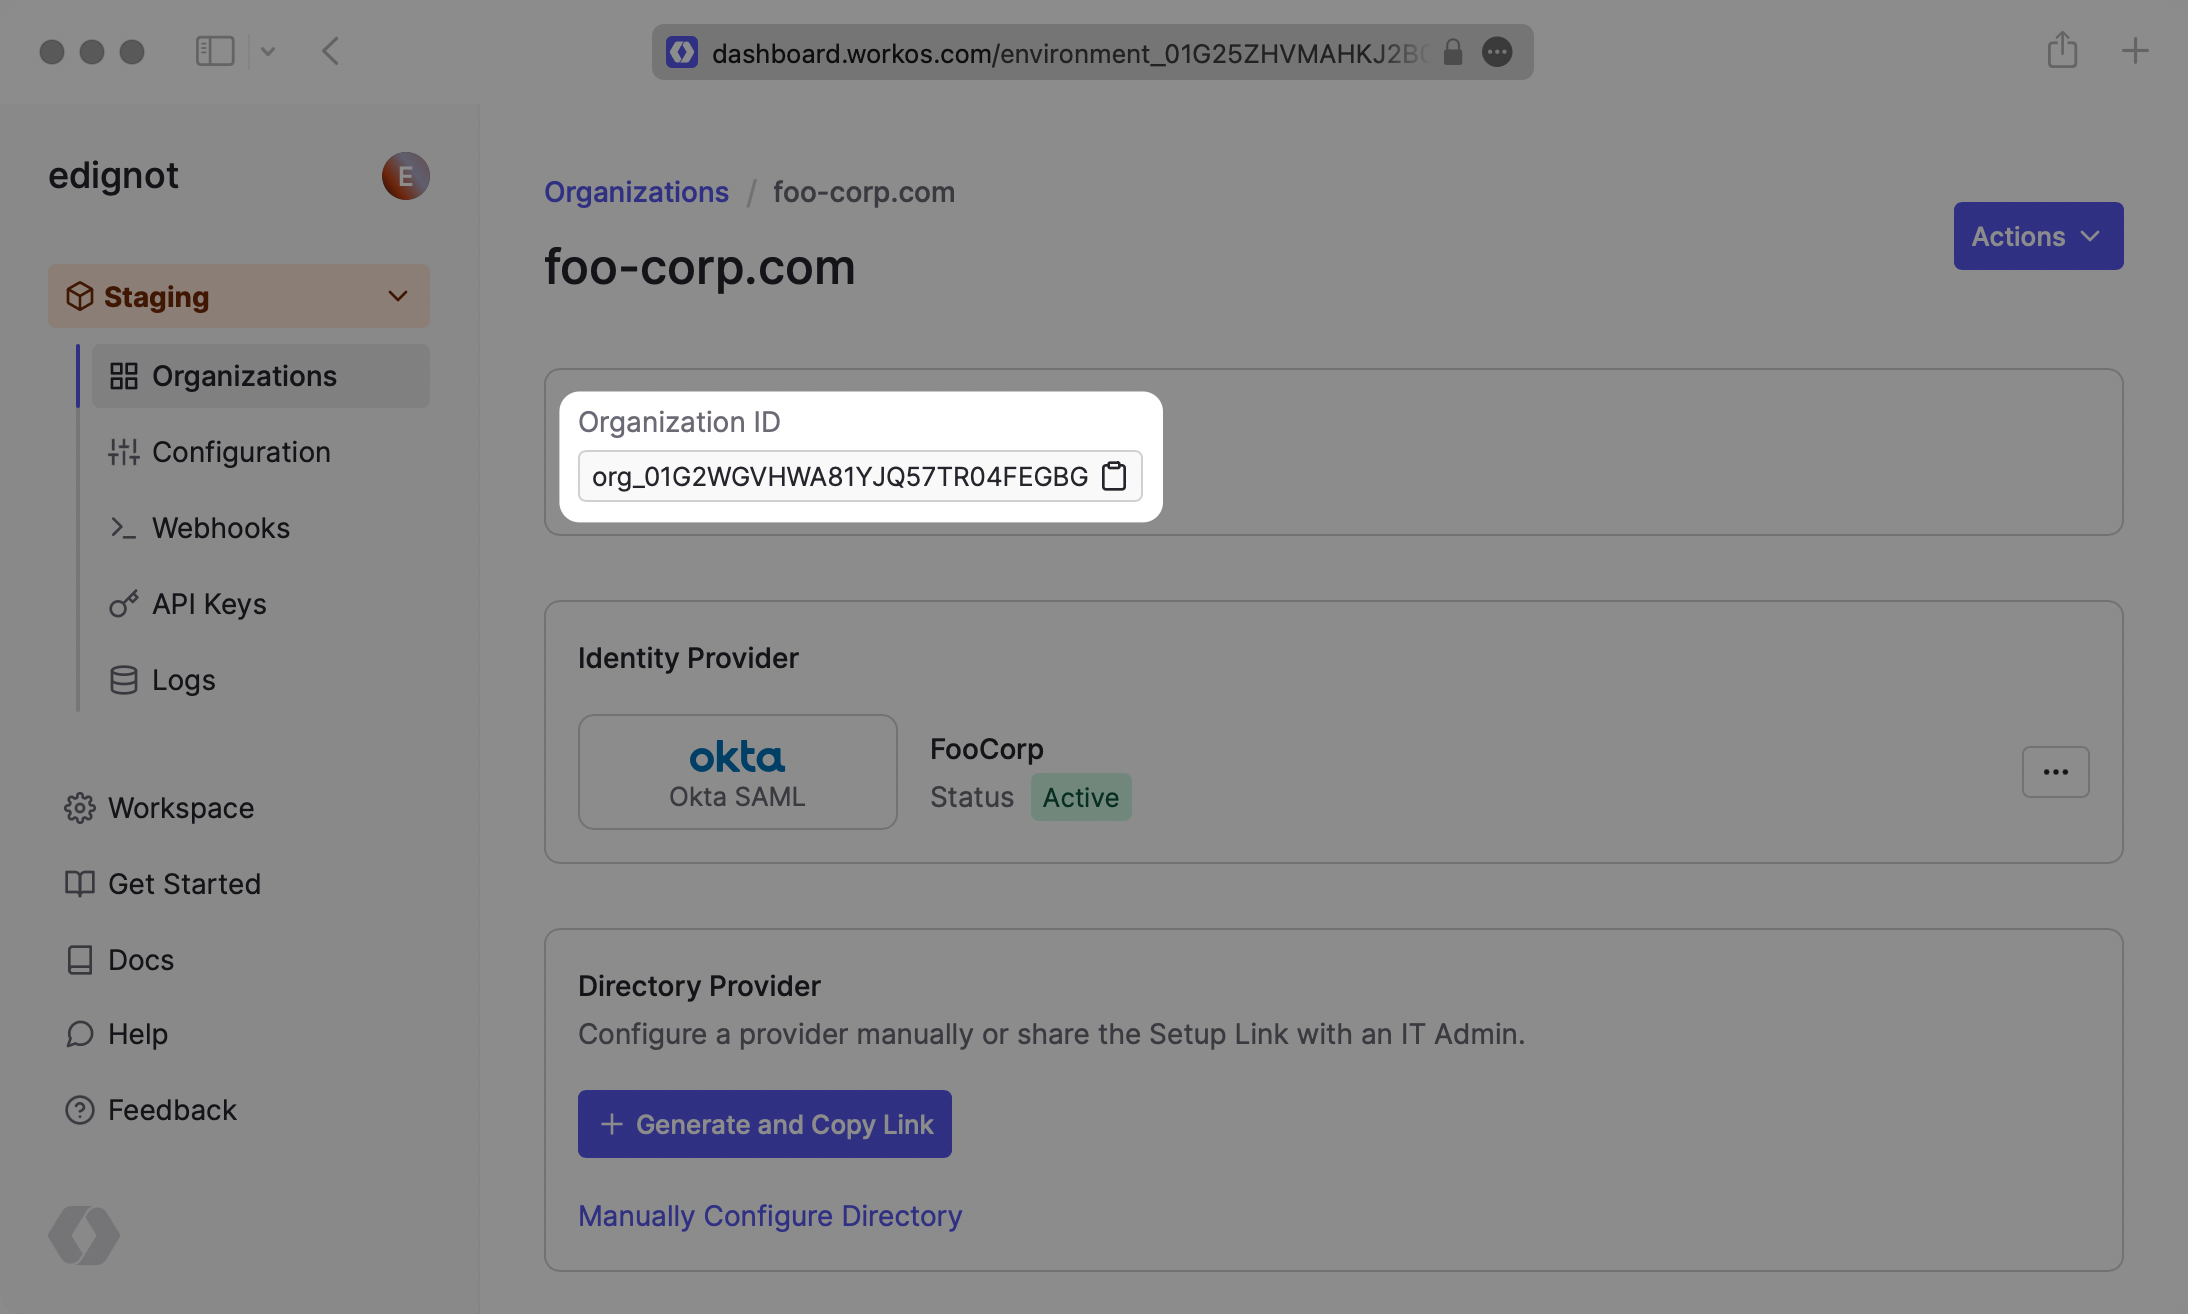Click the browser back arrow

[x=331, y=51]
